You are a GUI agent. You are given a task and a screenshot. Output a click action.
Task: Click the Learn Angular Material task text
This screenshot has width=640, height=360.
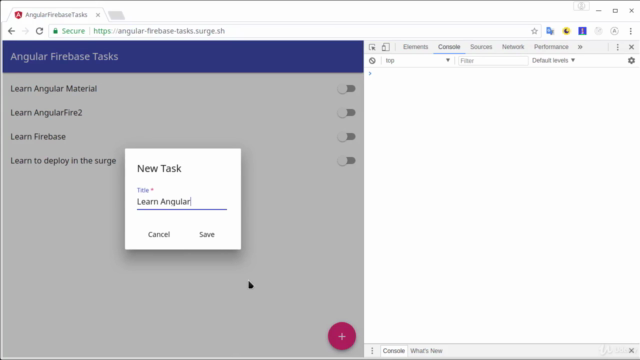coord(53,89)
